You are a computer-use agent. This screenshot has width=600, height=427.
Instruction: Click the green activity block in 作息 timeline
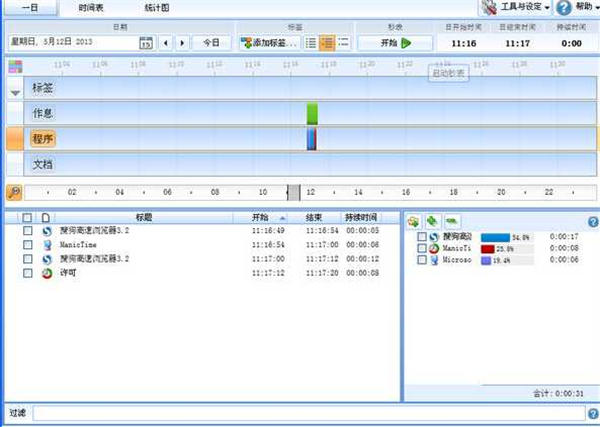312,113
